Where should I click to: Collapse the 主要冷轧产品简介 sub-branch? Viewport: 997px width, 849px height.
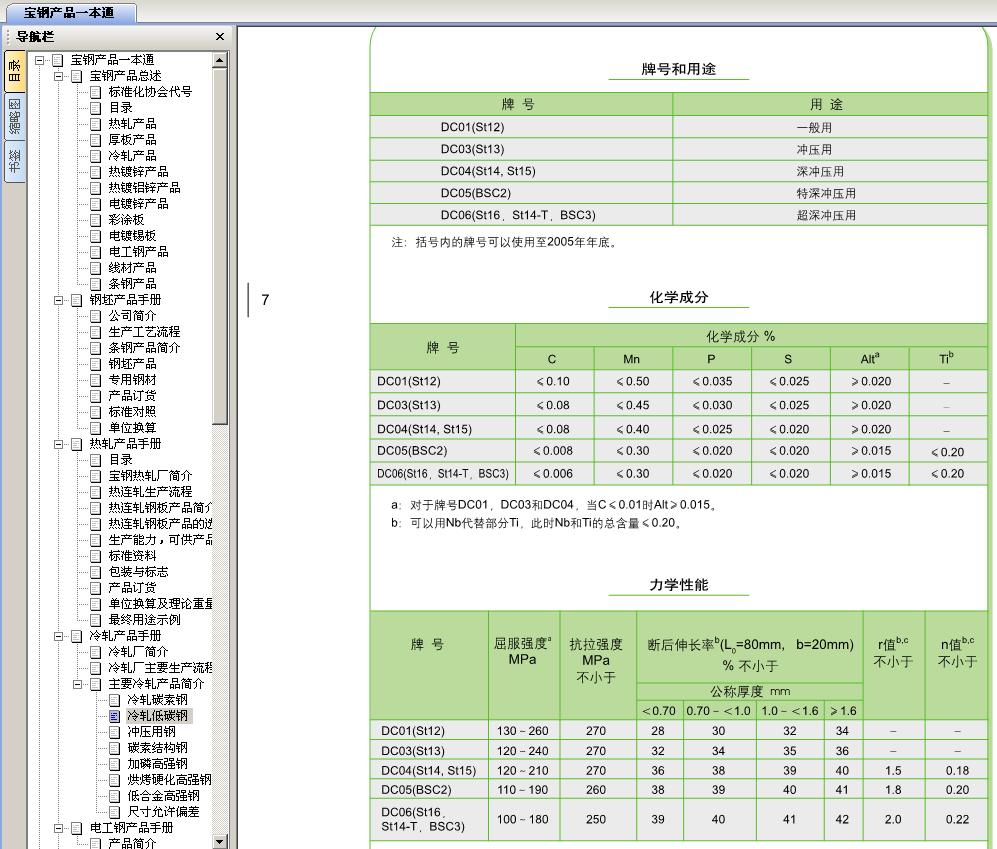pos(78,684)
